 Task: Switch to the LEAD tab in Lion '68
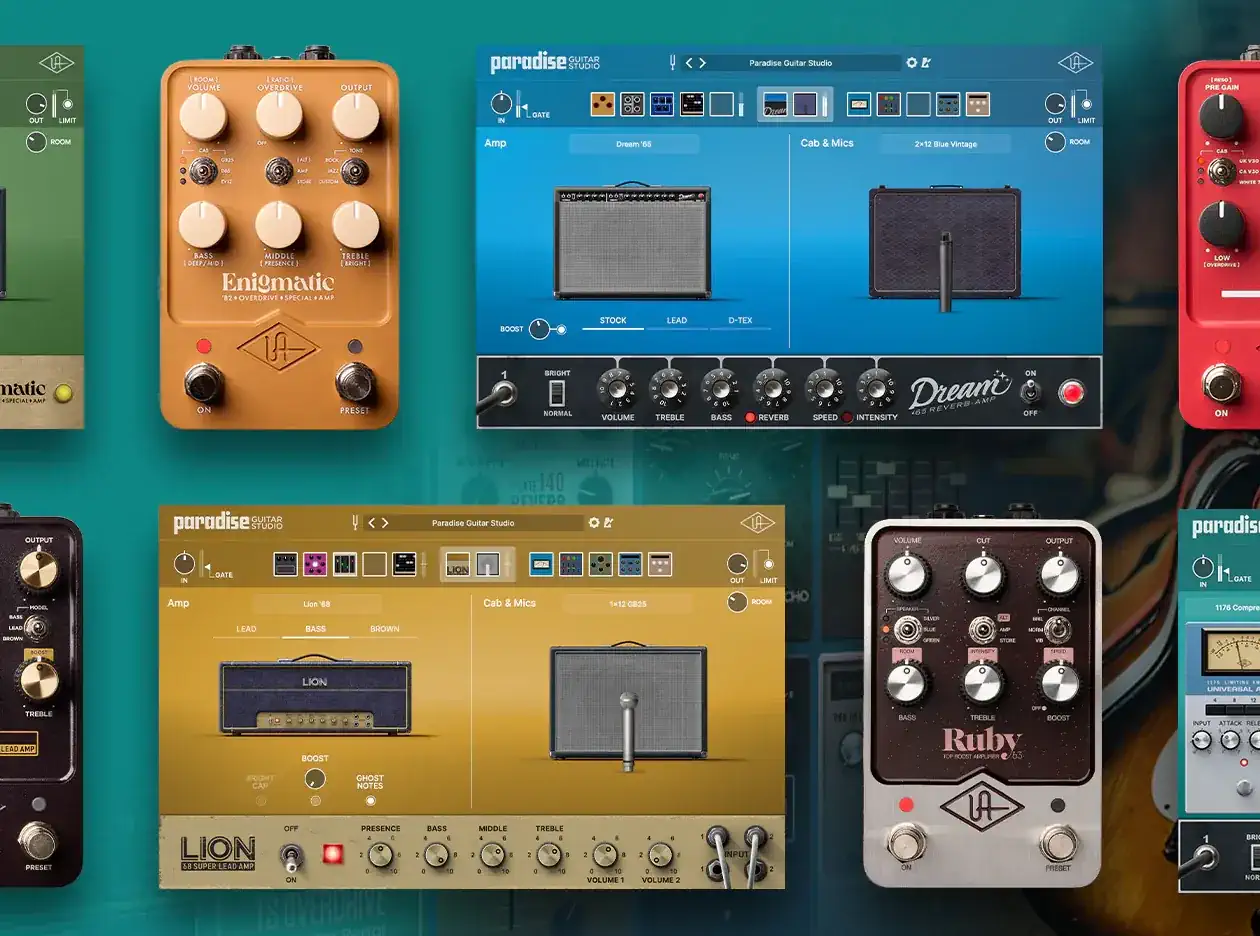coord(246,629)
